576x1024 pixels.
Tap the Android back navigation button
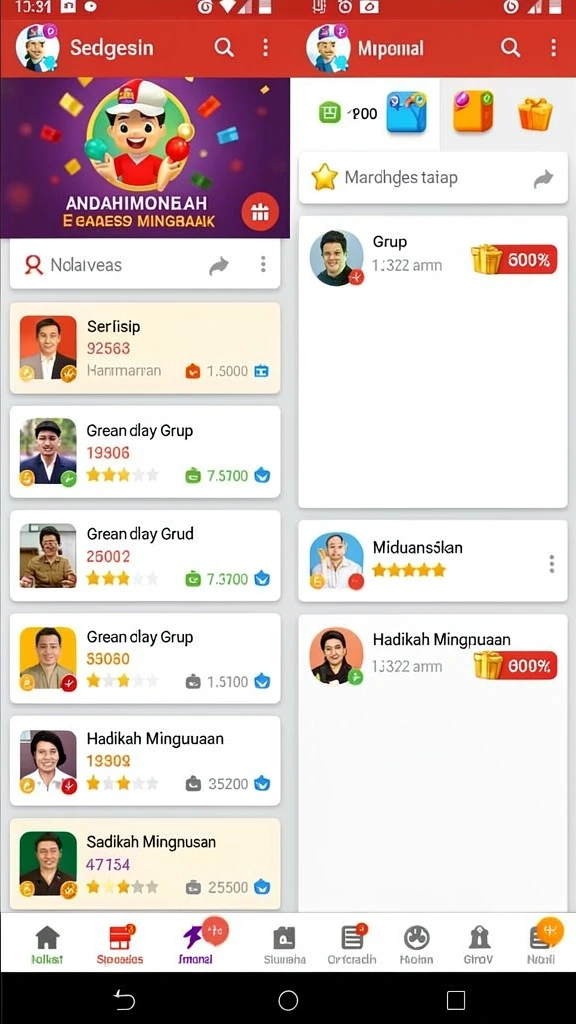124,1000
